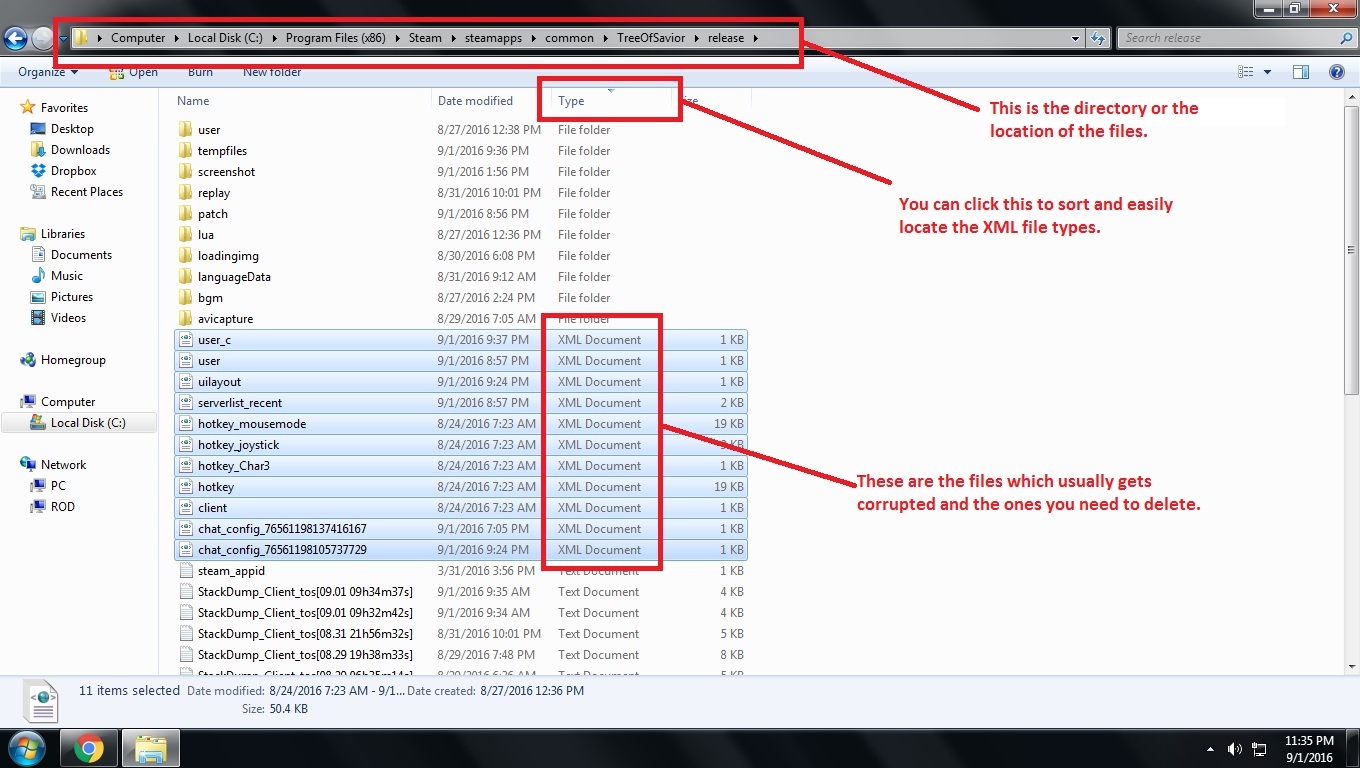Select the hotkey_mousemode XML file
This screenshot has width=1360, height=768.
coord(252,424)
